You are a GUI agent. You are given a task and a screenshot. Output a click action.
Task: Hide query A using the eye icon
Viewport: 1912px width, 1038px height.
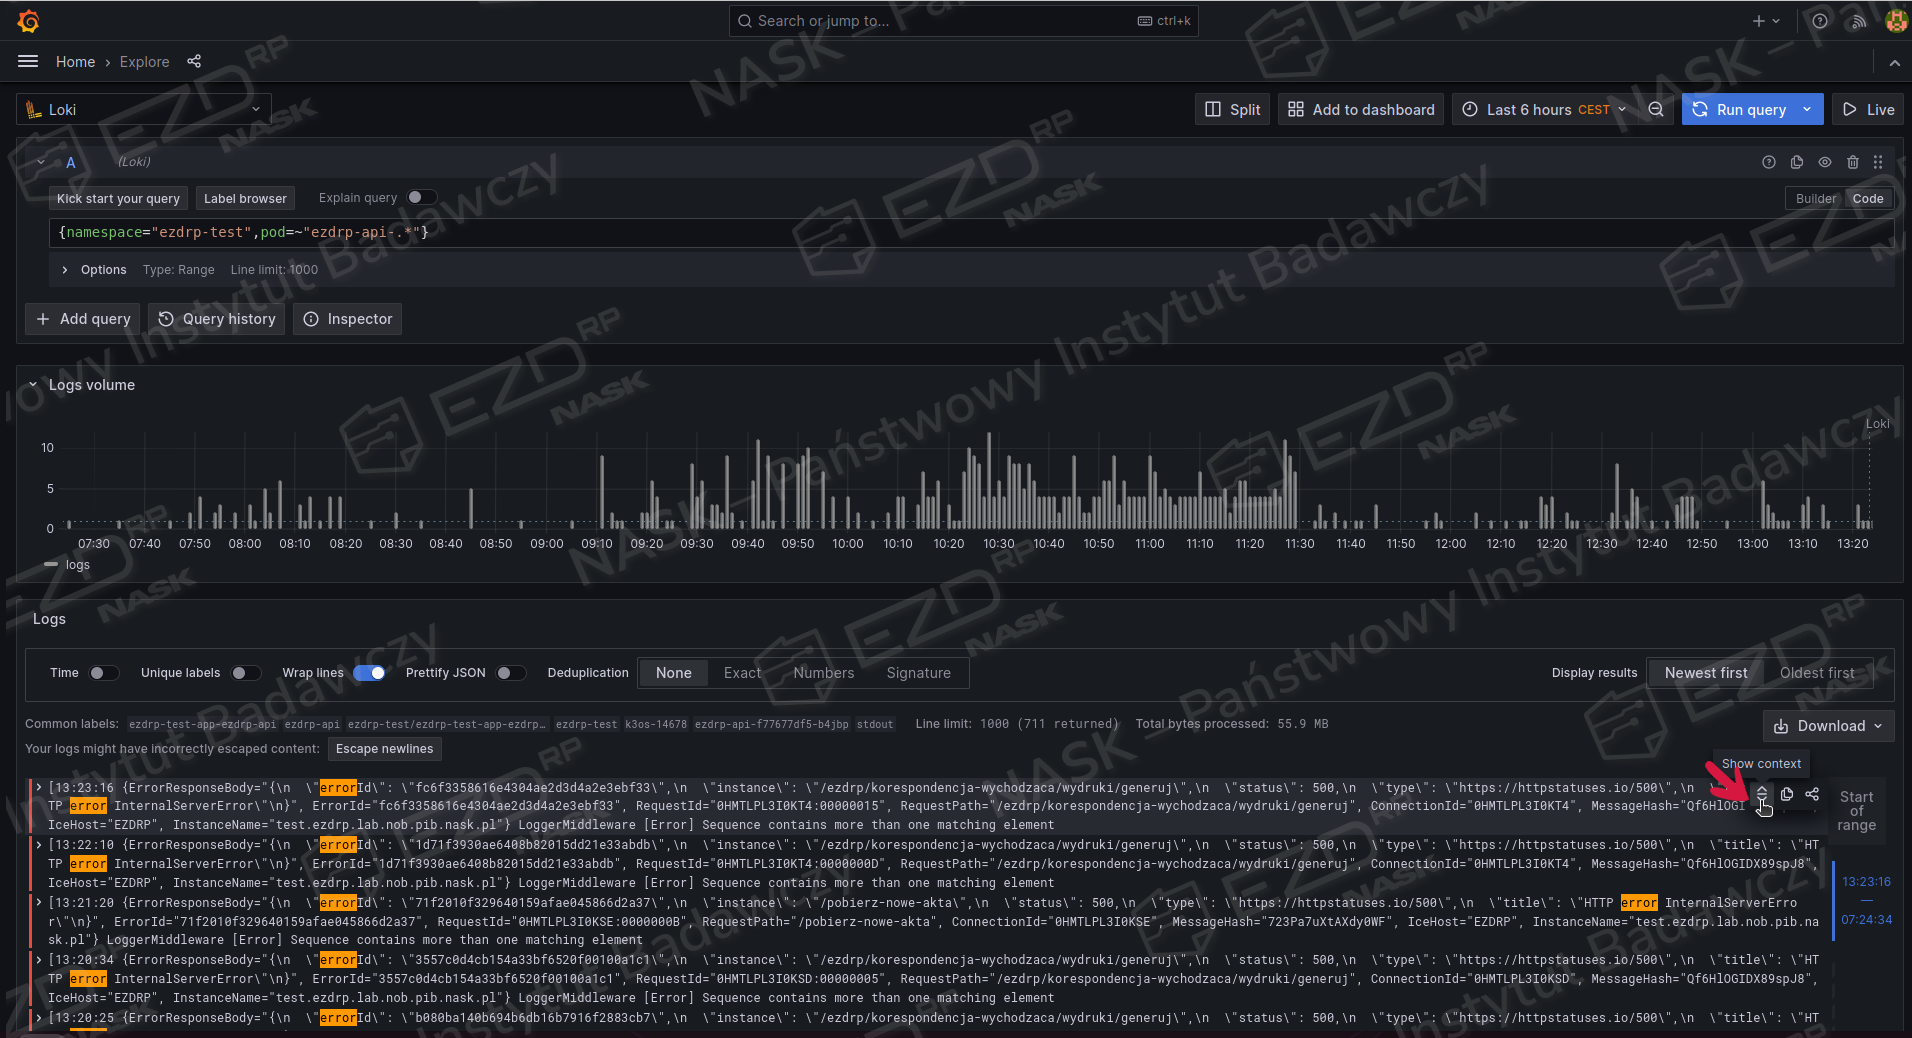pyautogui.click(x=1825, y=162)
